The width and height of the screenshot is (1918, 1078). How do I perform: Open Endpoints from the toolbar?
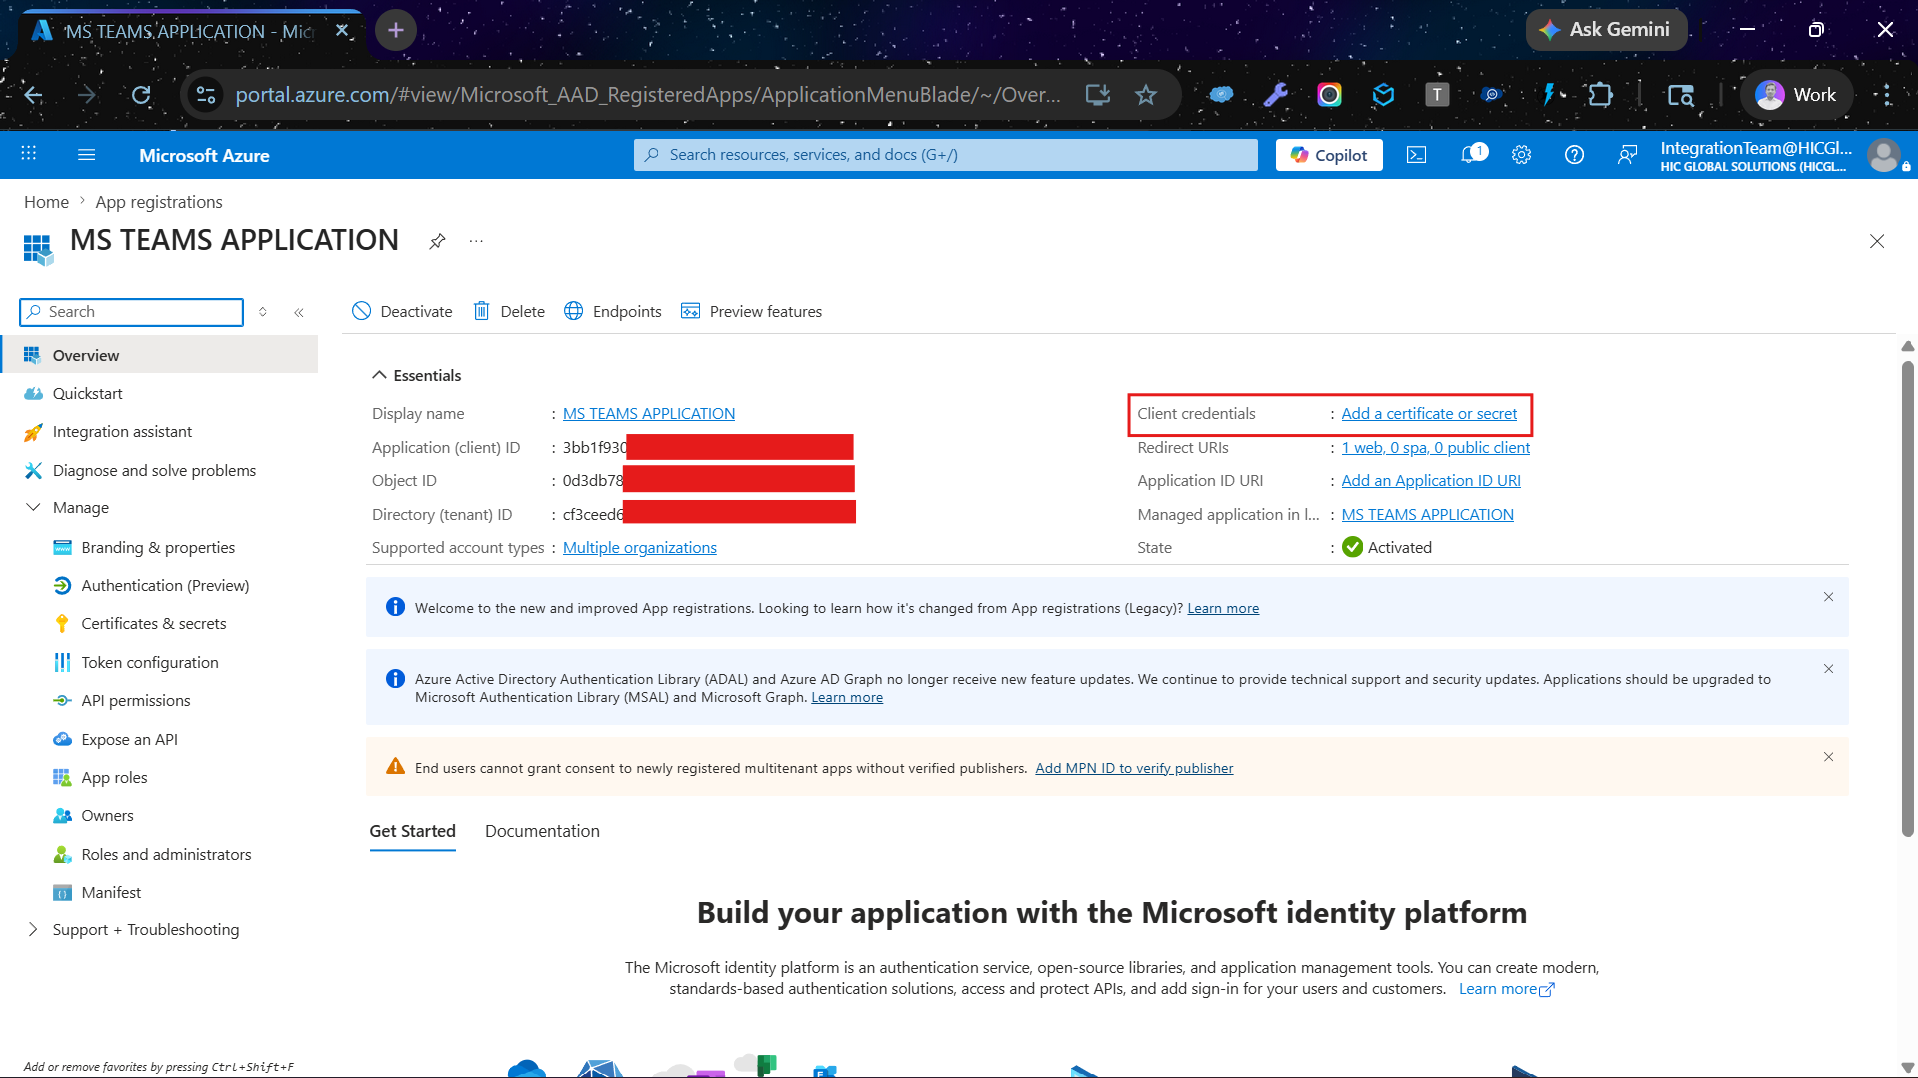coord(613,311)
